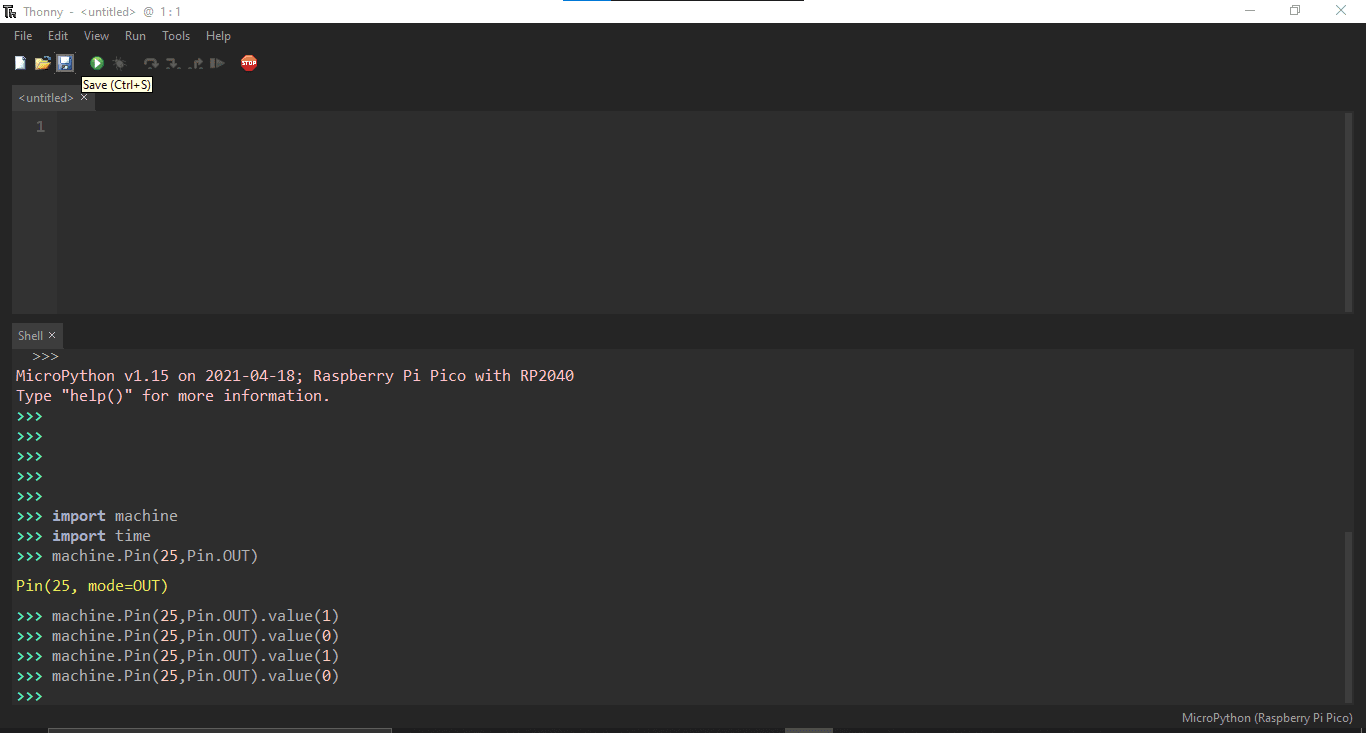Click the line number 1 gutter
1366x733 pixels.
40,127
